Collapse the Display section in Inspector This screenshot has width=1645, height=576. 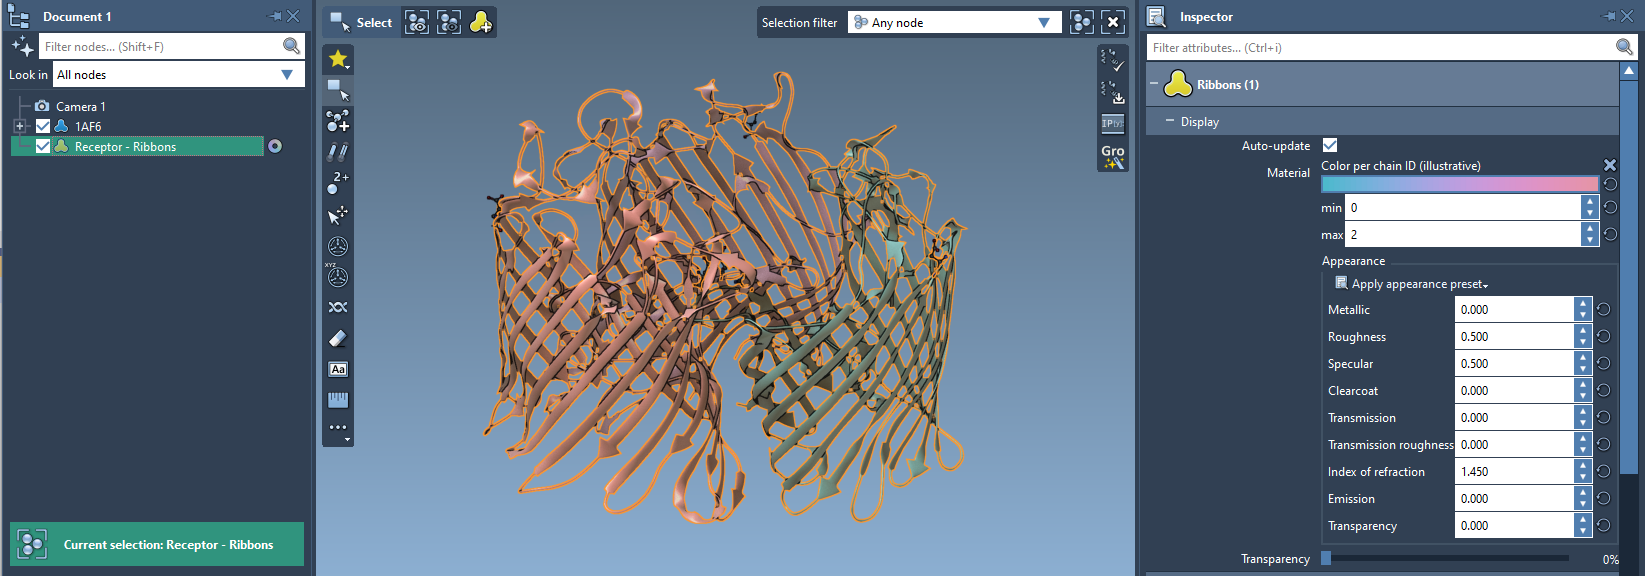tap(1170, 121)
